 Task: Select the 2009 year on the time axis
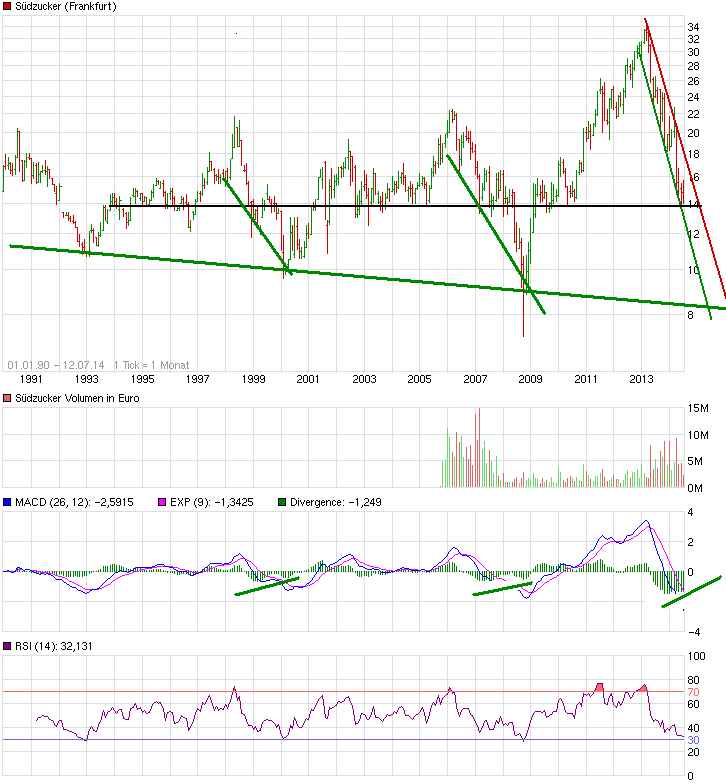(530, 380)
